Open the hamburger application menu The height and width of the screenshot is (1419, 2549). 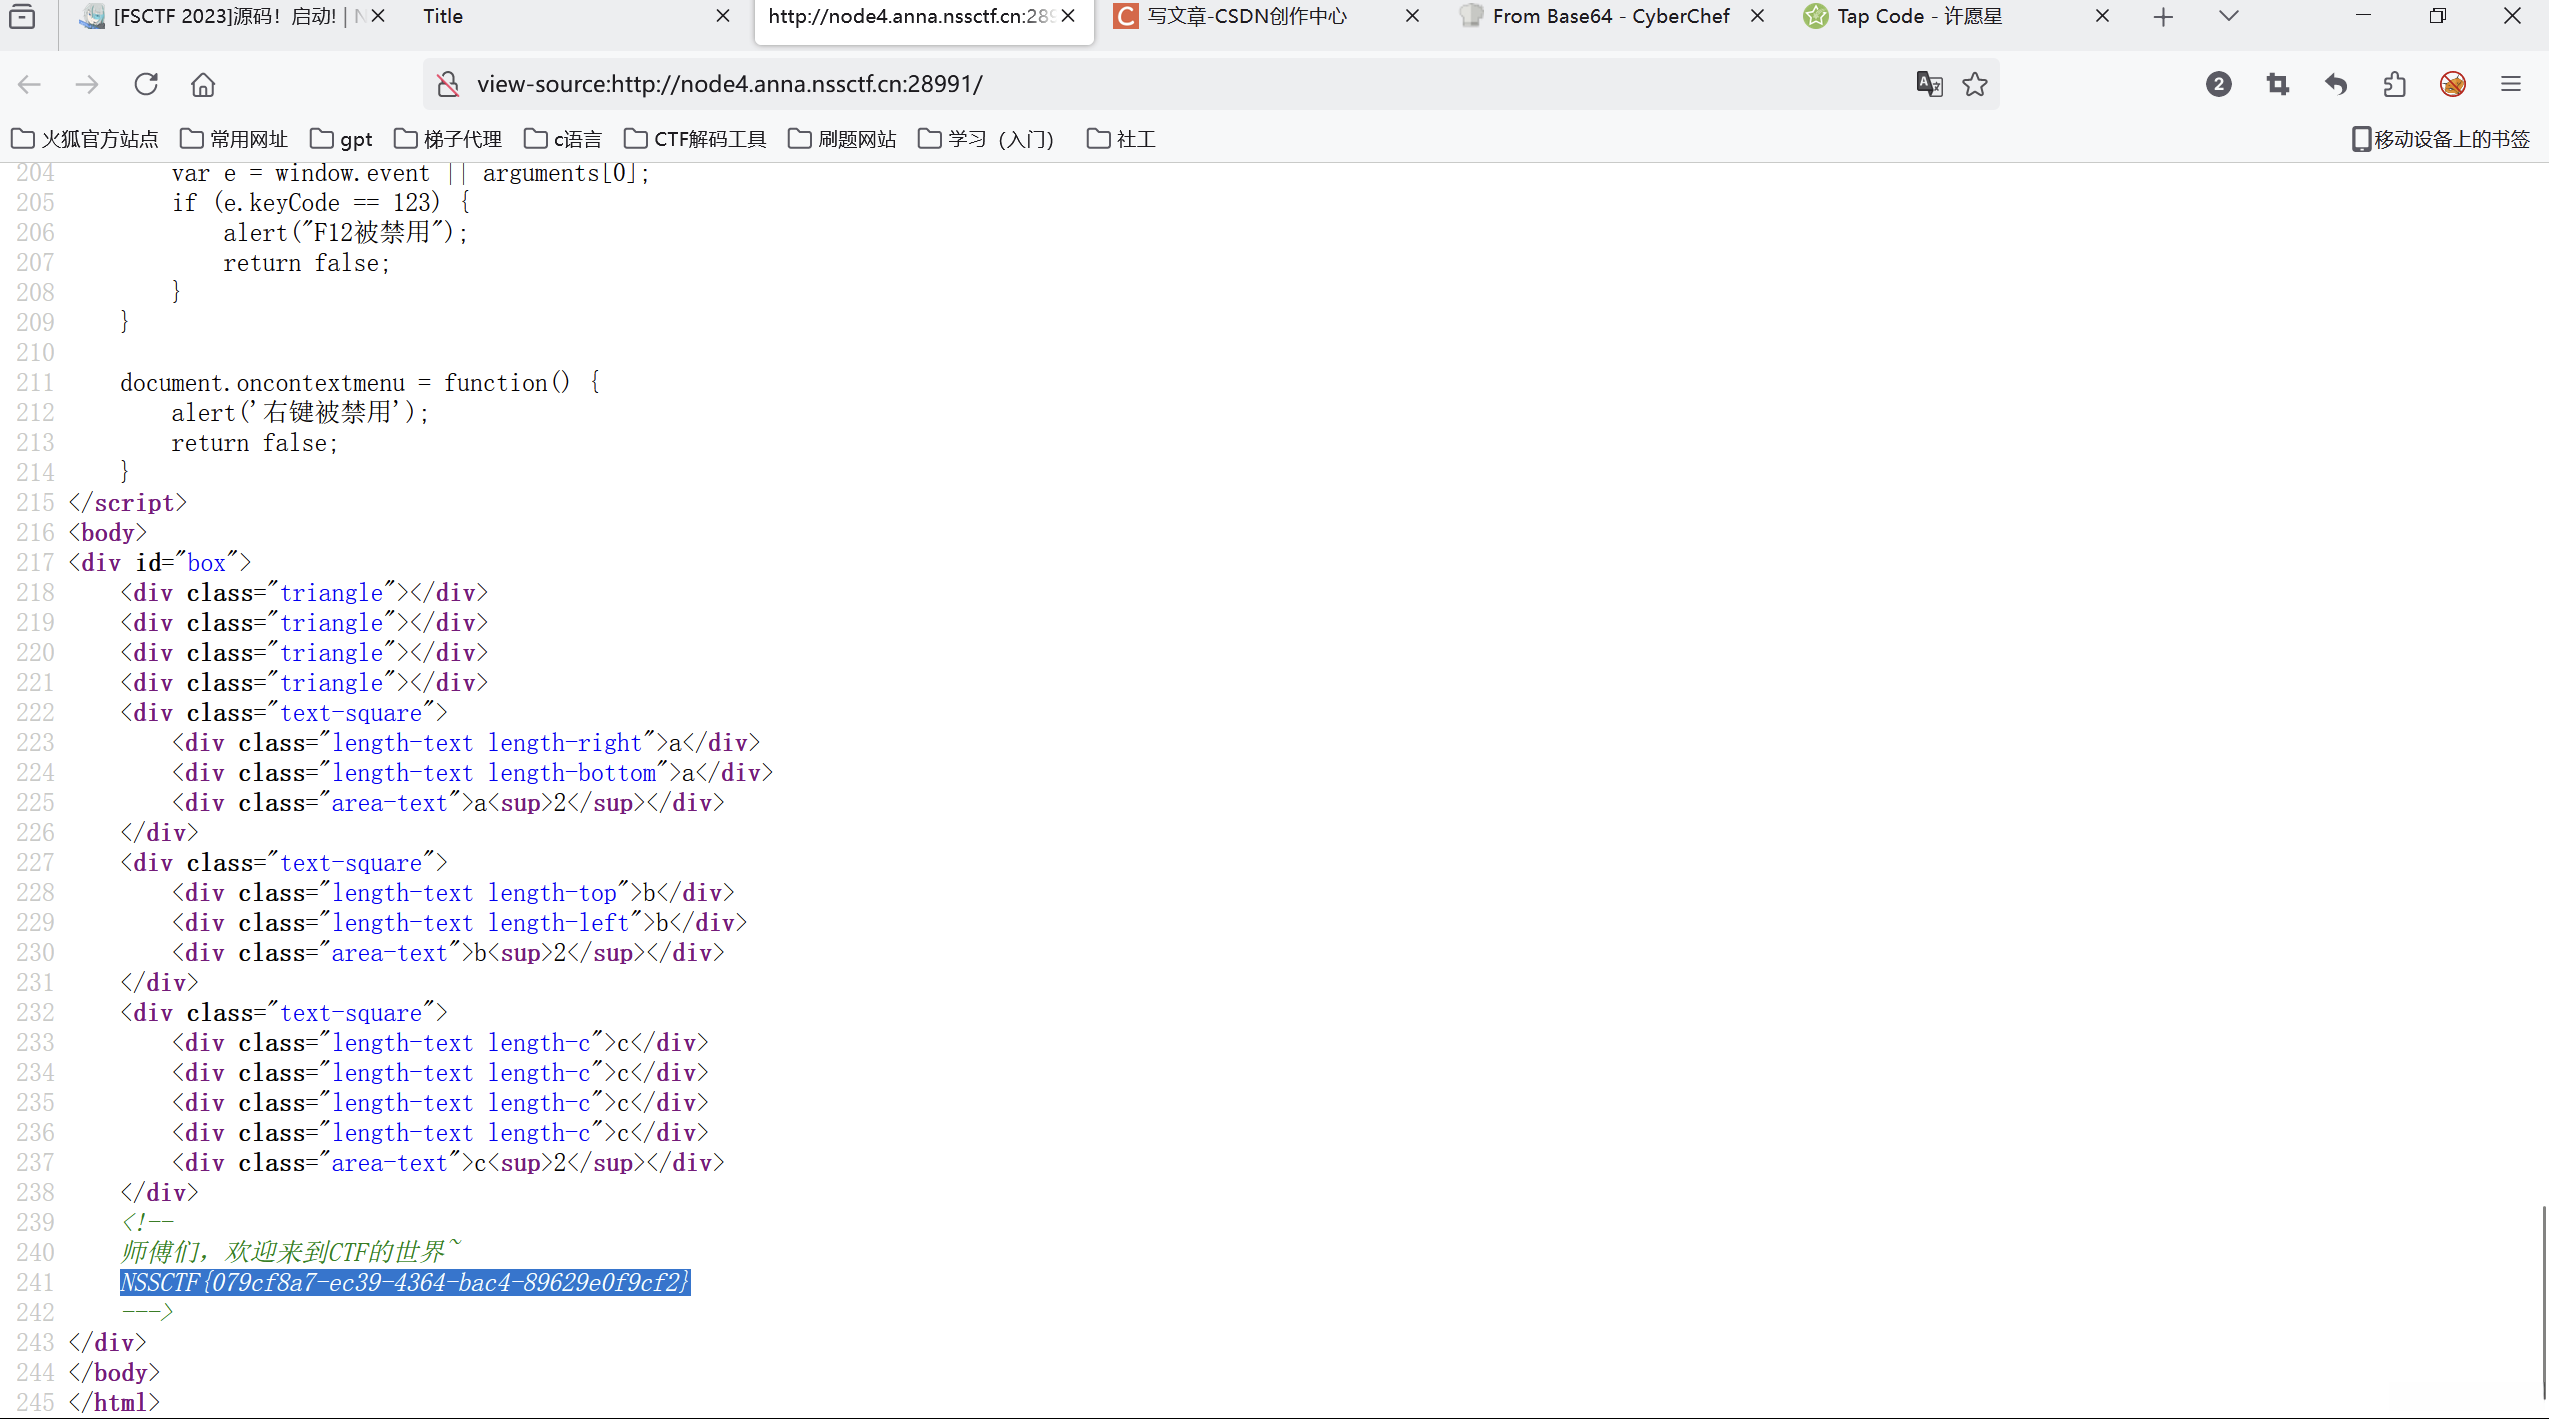click(x=2511, y=84)
